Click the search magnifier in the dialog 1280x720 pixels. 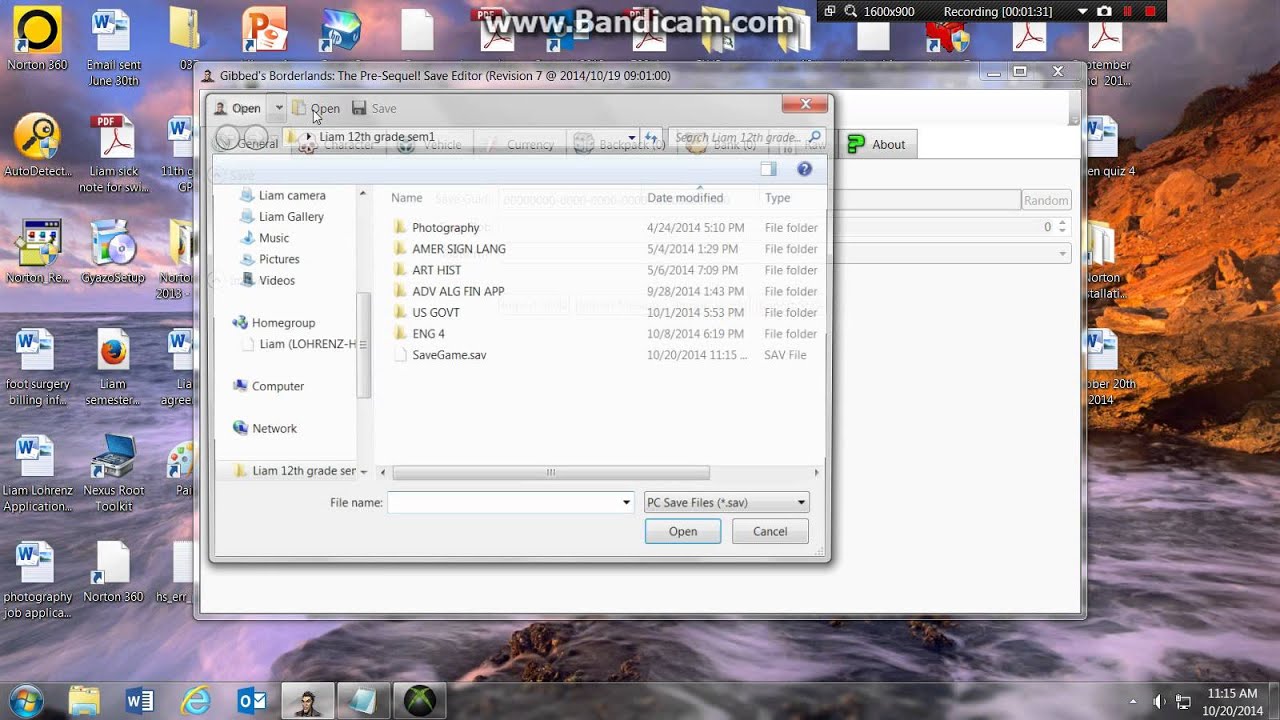coord(815,137)
